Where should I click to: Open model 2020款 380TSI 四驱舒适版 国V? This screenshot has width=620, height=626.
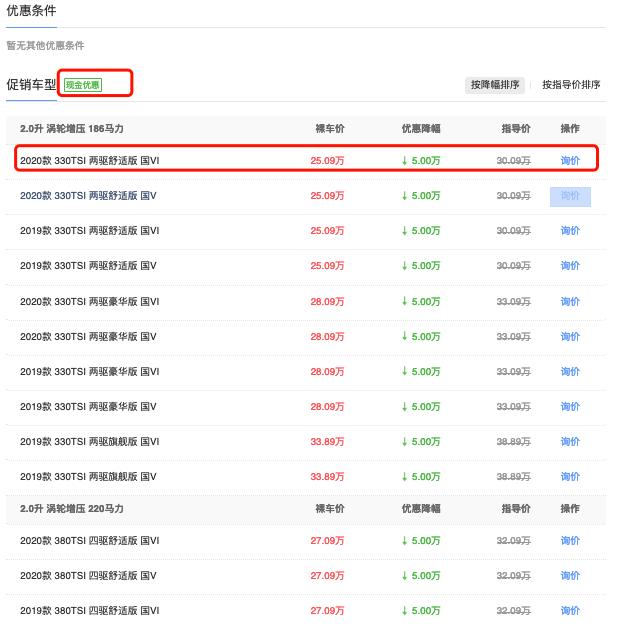[x=88, y=576]
